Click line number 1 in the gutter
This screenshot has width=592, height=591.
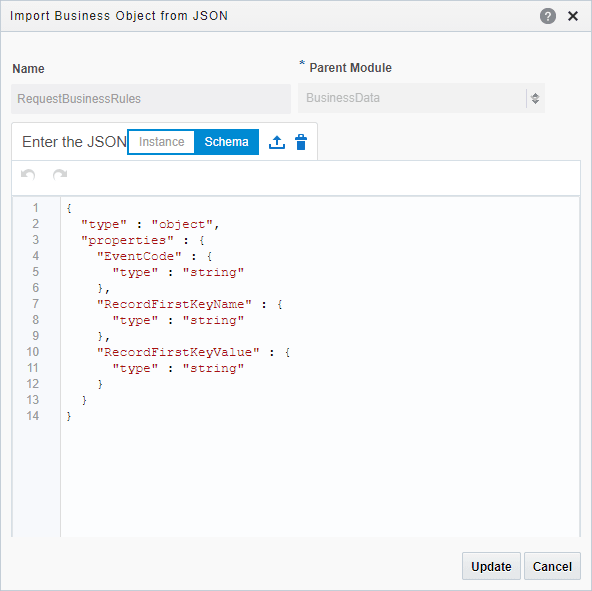(35, 208)
